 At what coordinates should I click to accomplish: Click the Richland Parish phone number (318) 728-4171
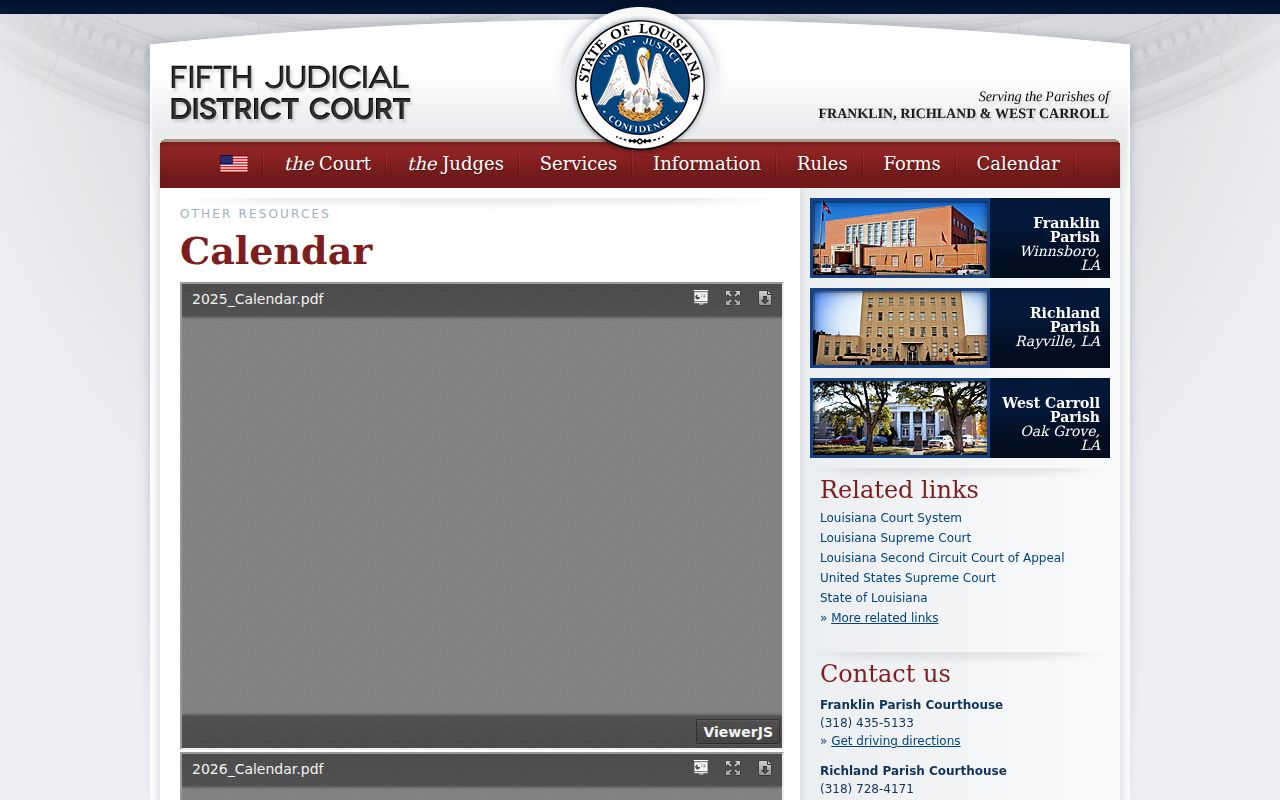pos(867,789)
